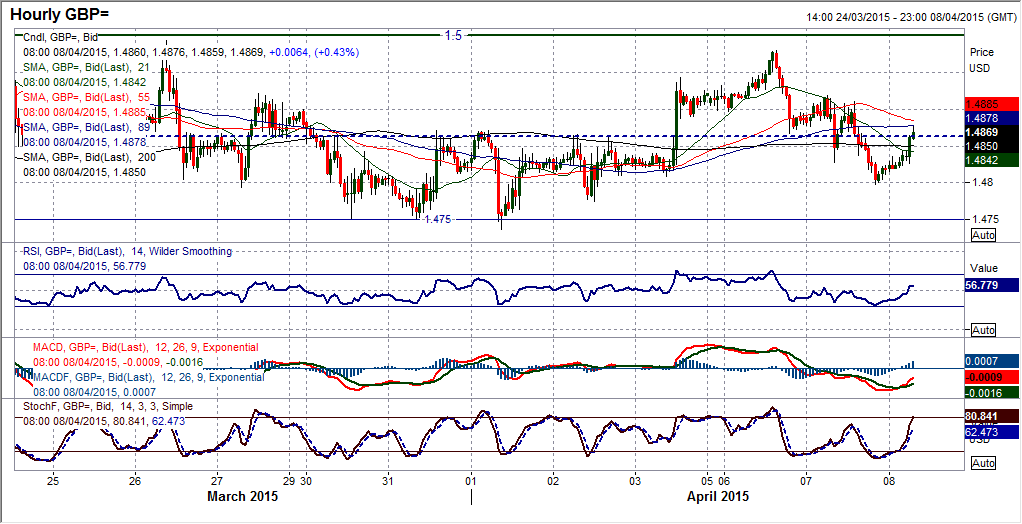Click the Price USD axis heading
Viewport: 1022px width, 524px height.
coord(982,60)
